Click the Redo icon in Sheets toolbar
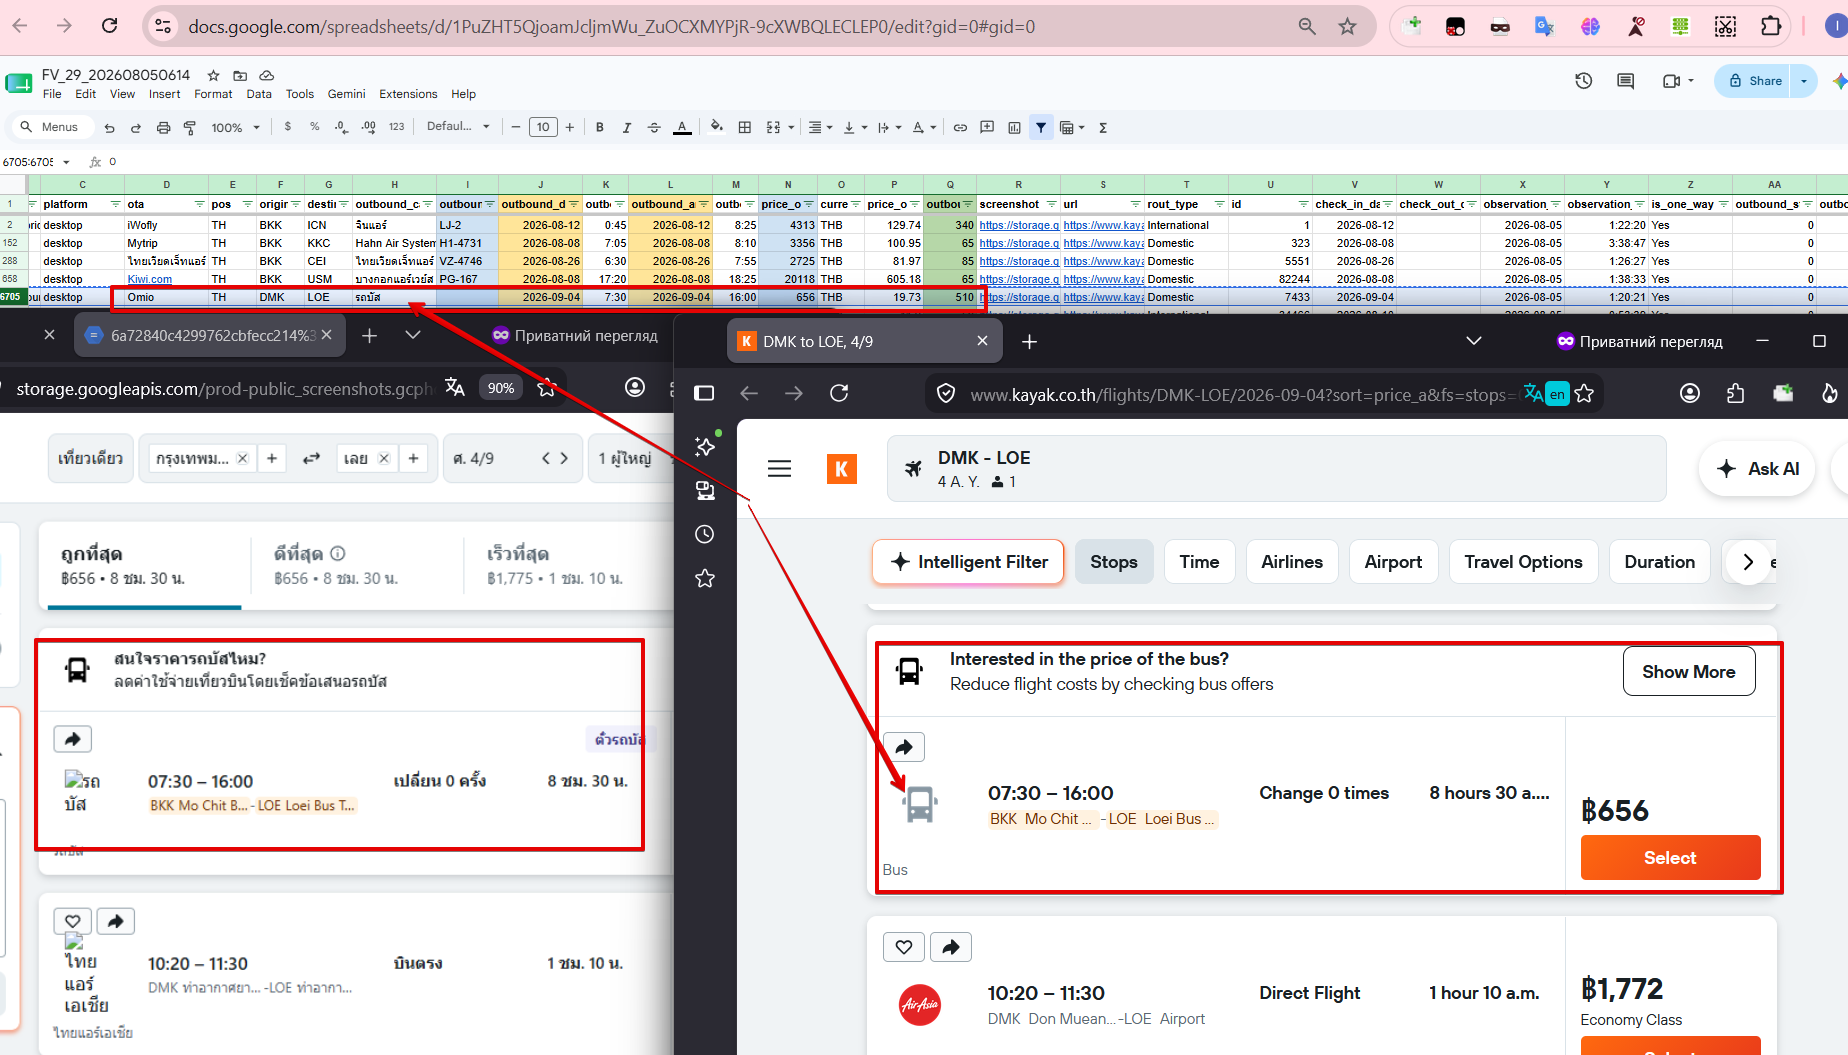Viewport: 1848px width, 1055px height. tap(136, 128)
